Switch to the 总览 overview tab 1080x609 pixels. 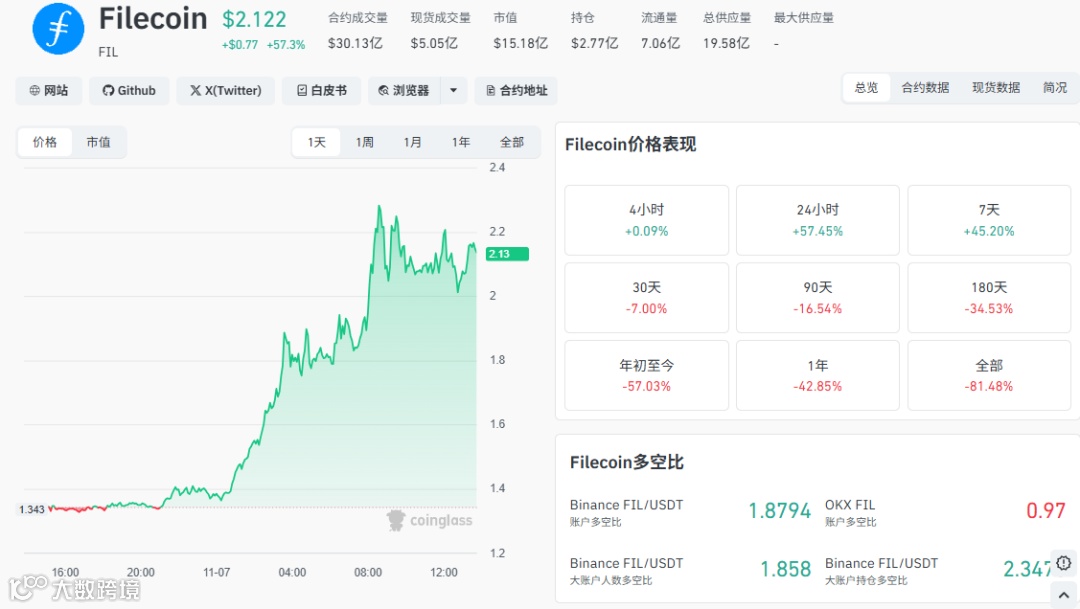[866, 87]
